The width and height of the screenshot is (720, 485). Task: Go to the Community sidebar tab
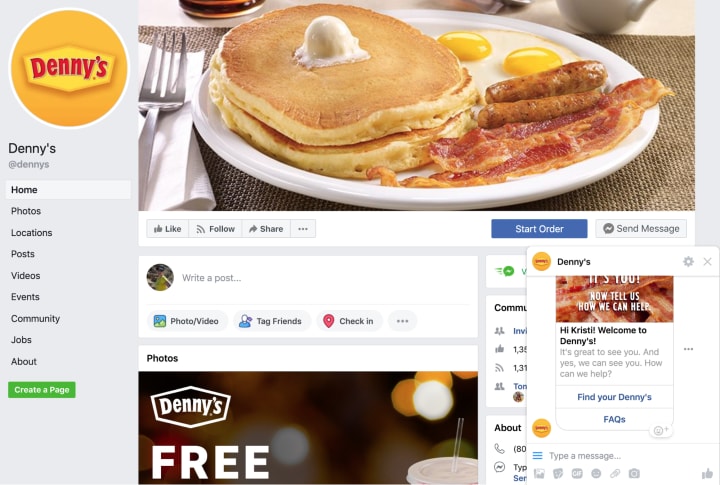tap(35, 319)
